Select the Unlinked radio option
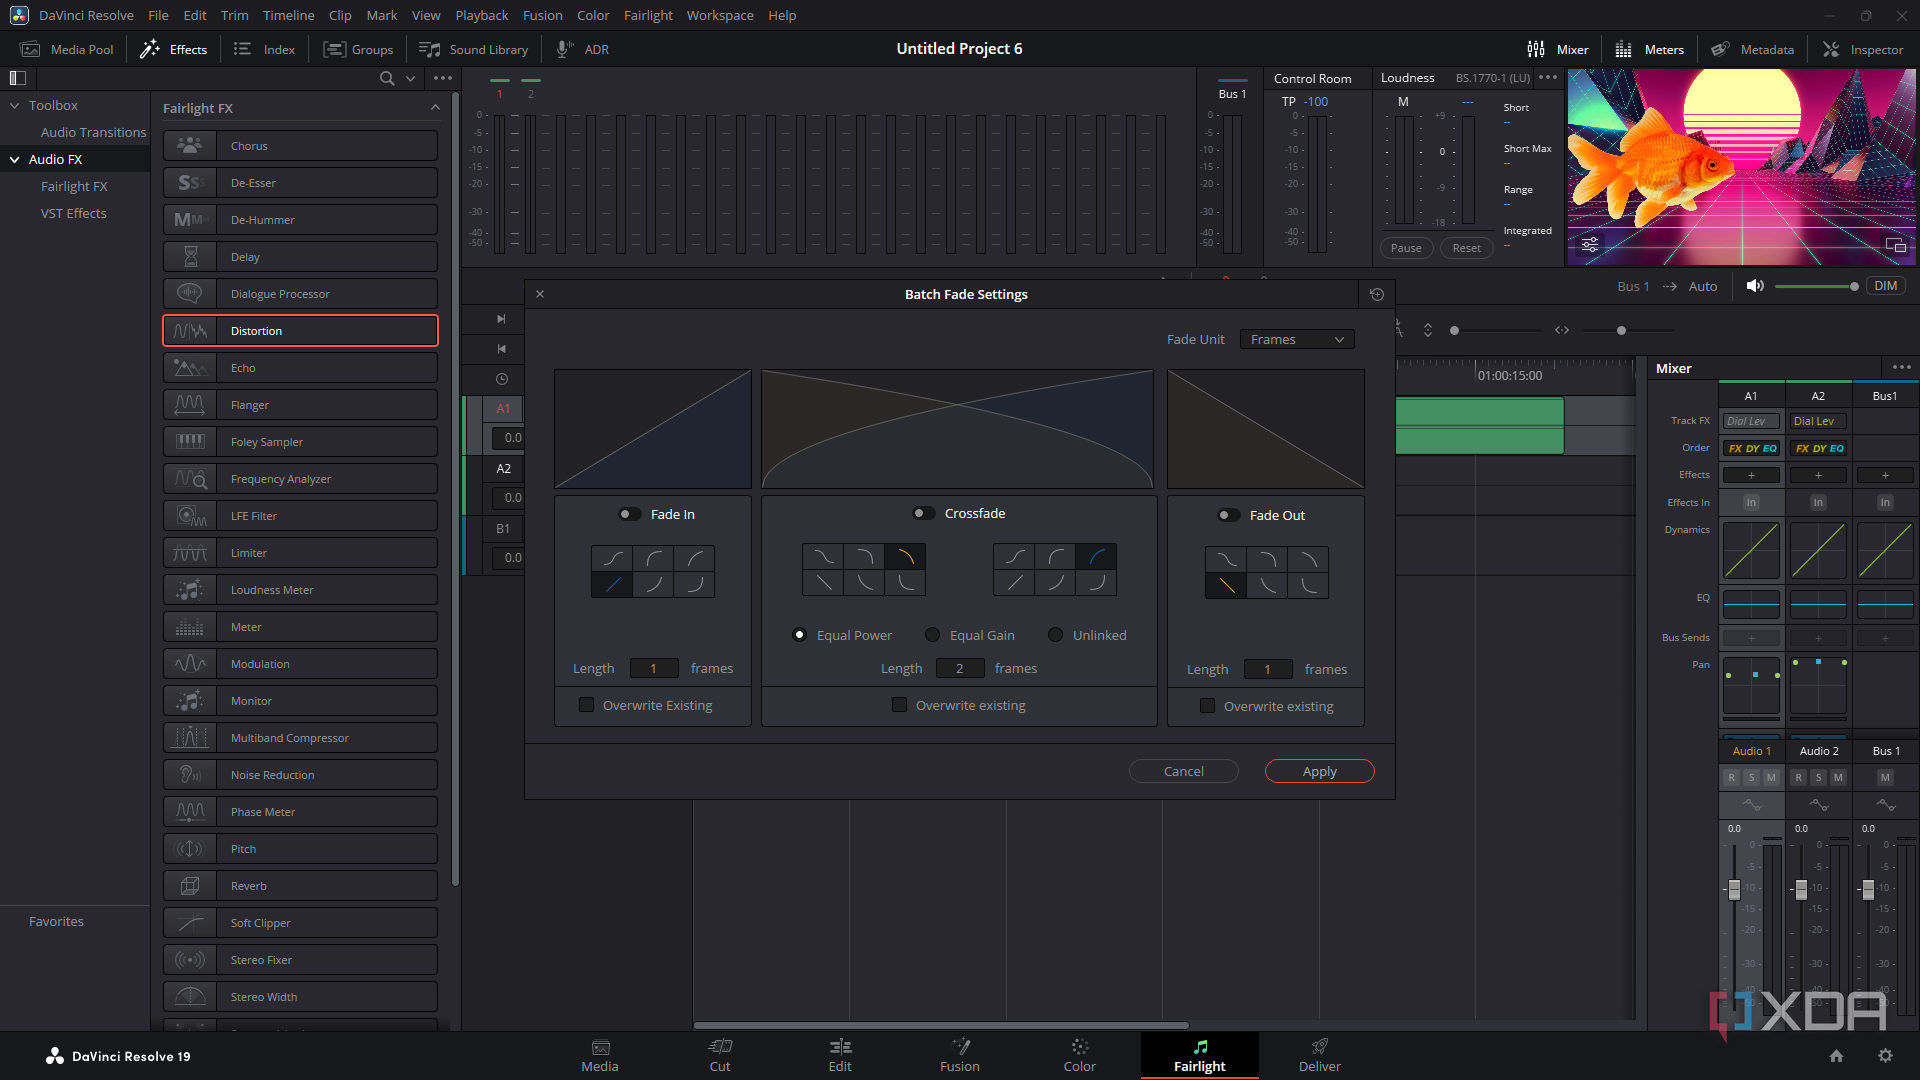The width and height of the screenshot is (1920, 1080). coord(1055,635)
